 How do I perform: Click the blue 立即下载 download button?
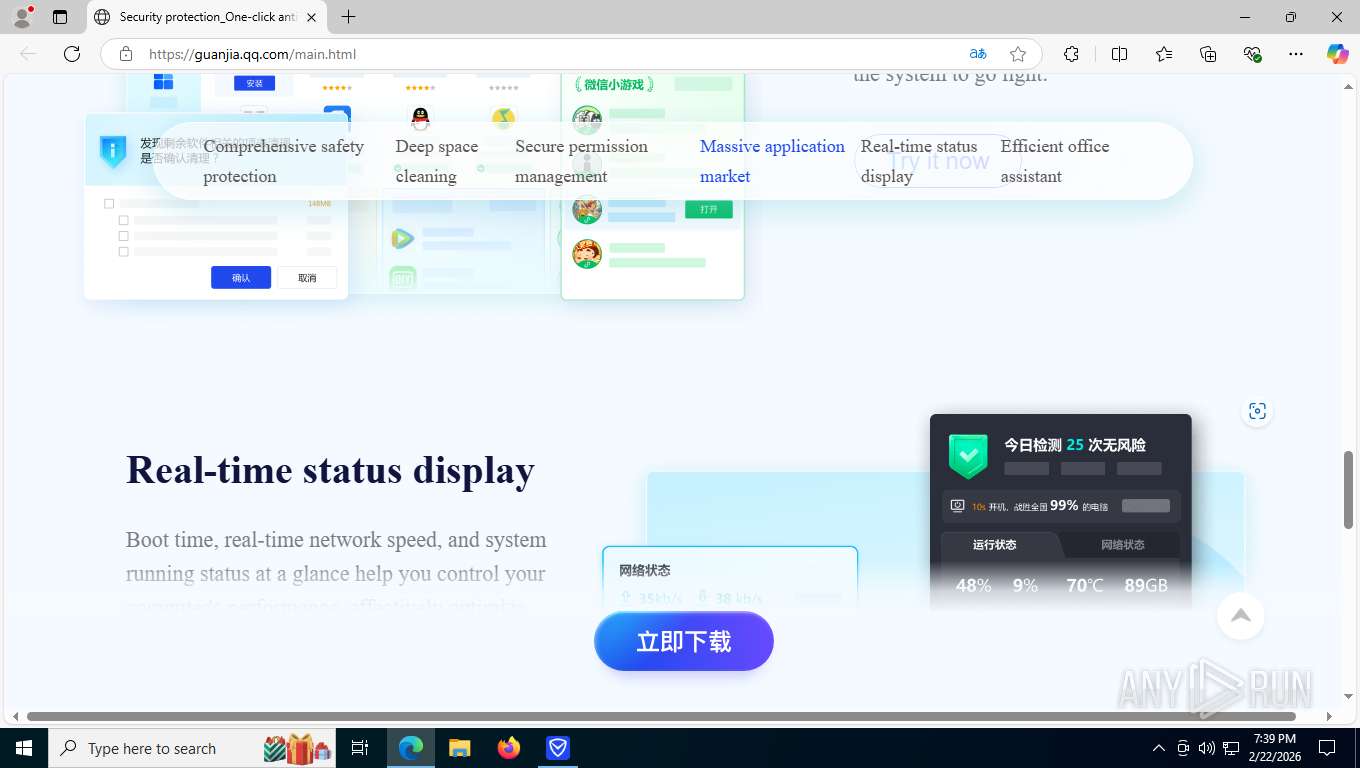click(684, 641)
